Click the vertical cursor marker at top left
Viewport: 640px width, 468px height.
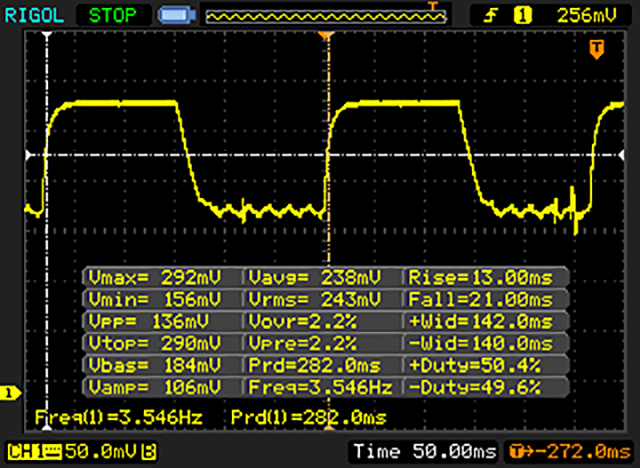[47, 36]
